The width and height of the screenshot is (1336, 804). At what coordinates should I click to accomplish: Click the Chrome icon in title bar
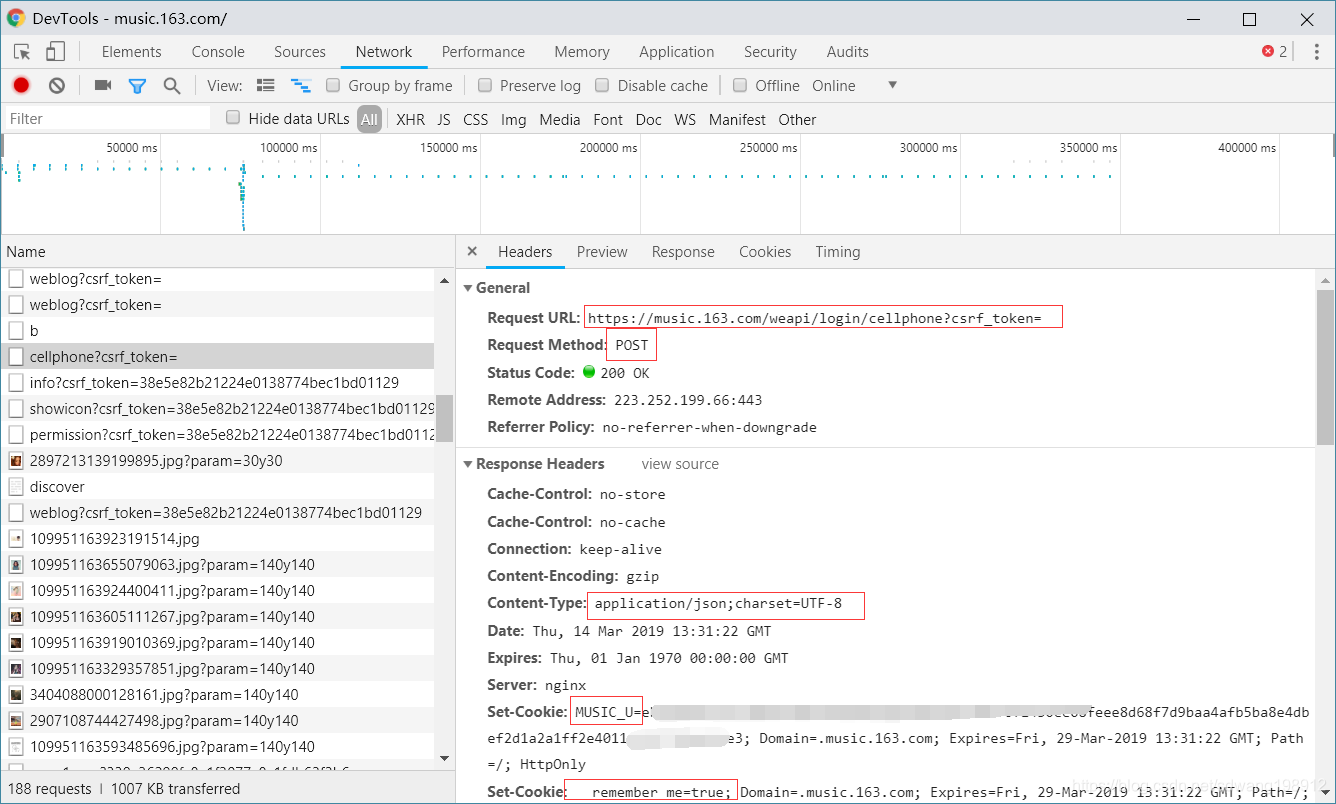[16, 18]
